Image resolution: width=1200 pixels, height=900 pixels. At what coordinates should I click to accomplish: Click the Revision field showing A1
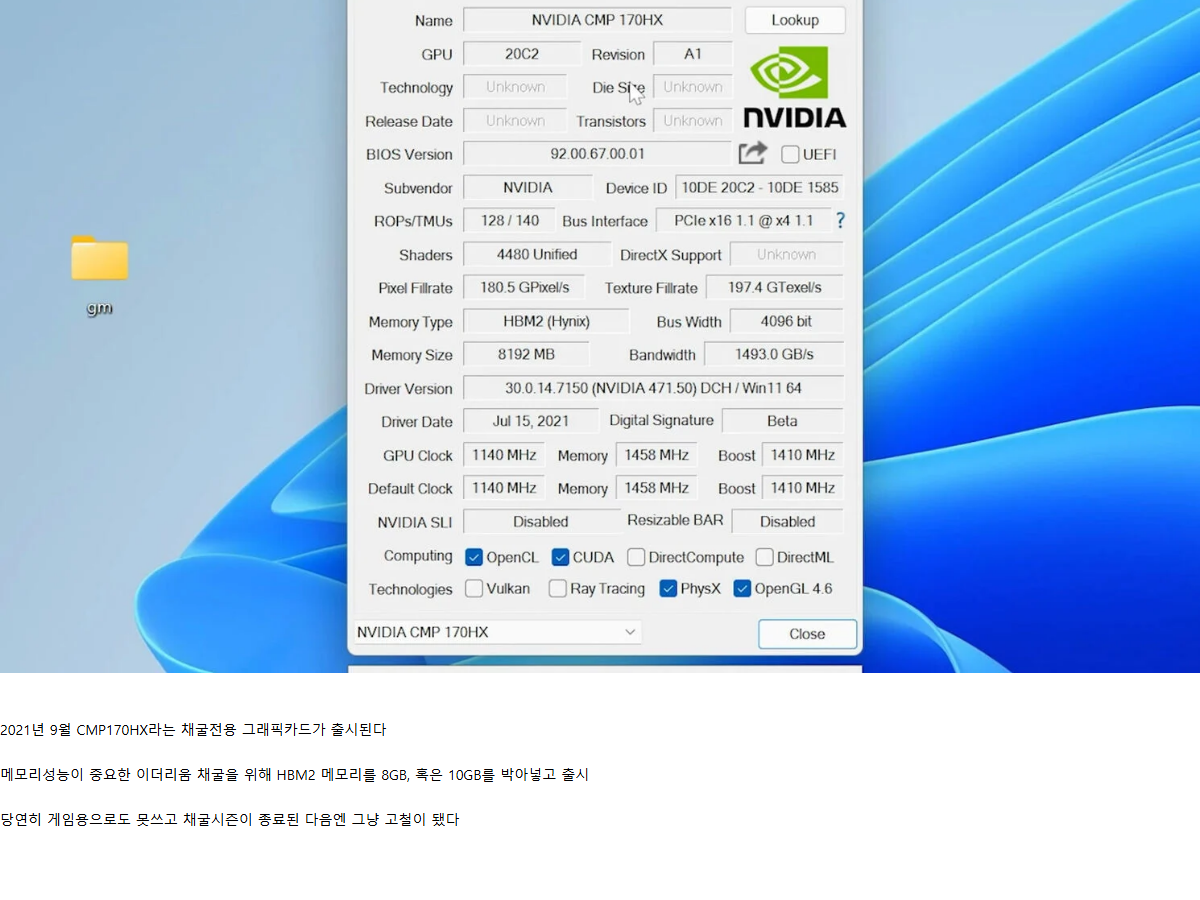693,54
